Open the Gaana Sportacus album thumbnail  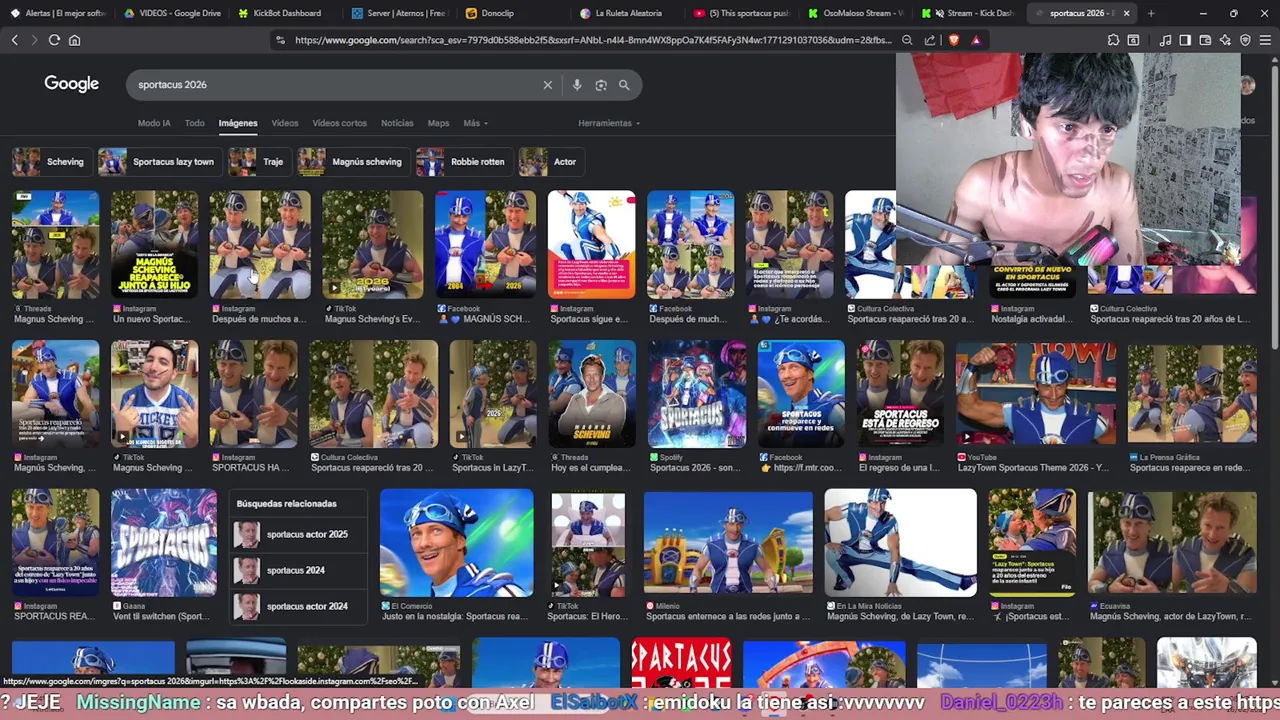[x=164, y=543]
